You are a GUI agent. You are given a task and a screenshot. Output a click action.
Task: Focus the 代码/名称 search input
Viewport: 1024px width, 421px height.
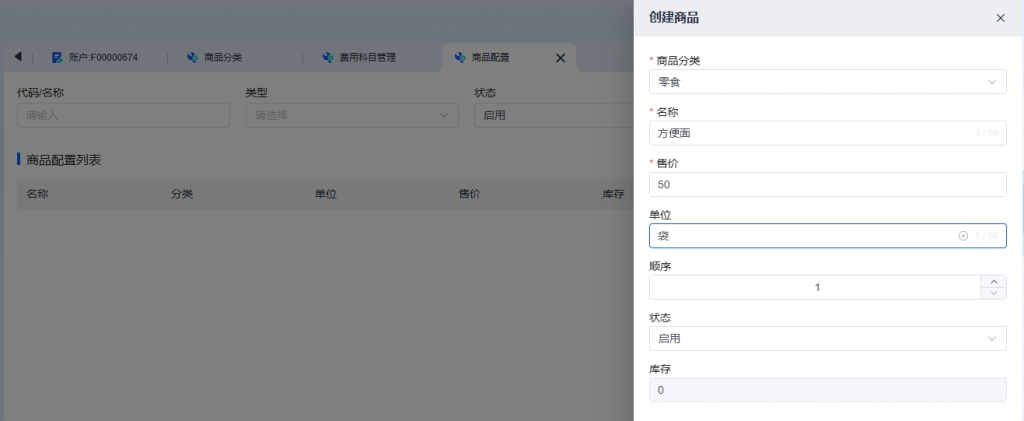[x=123, y=115]
